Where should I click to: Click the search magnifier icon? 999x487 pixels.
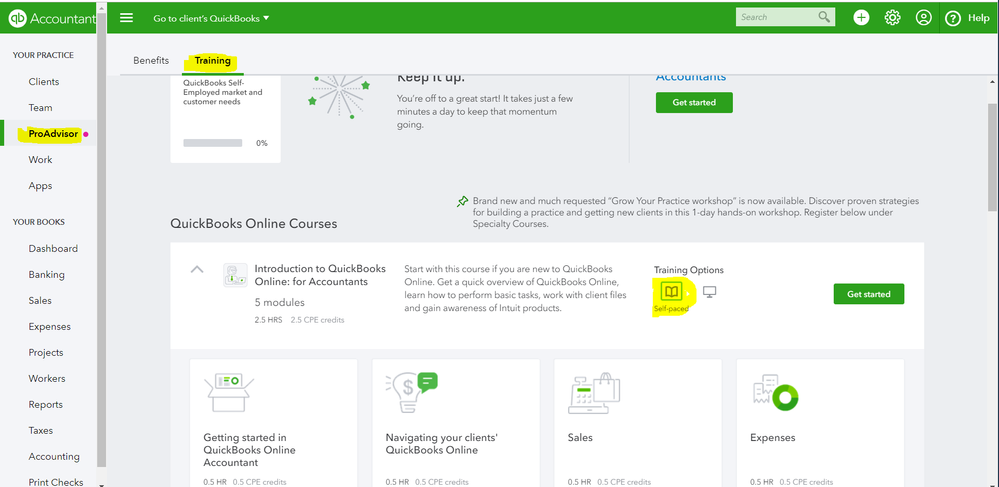point(824,17)
